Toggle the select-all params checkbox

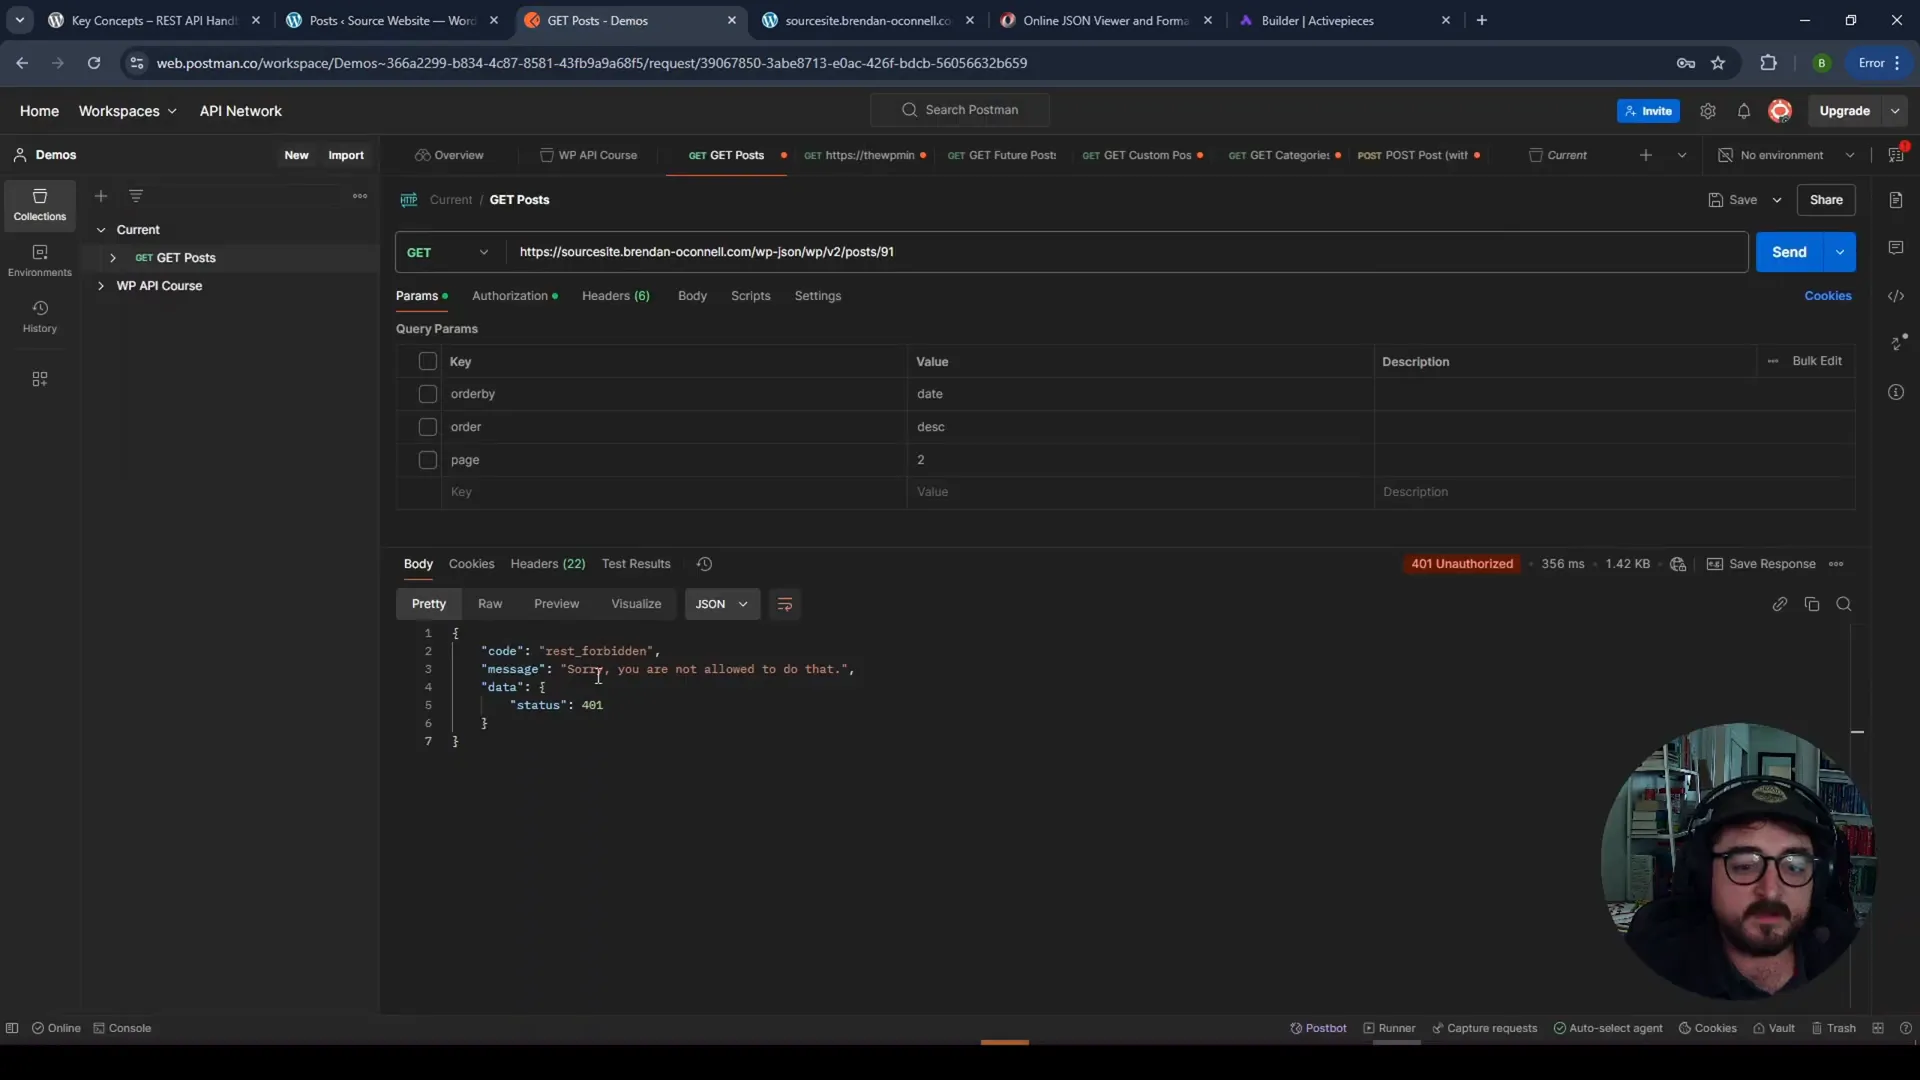coord(428,361)
